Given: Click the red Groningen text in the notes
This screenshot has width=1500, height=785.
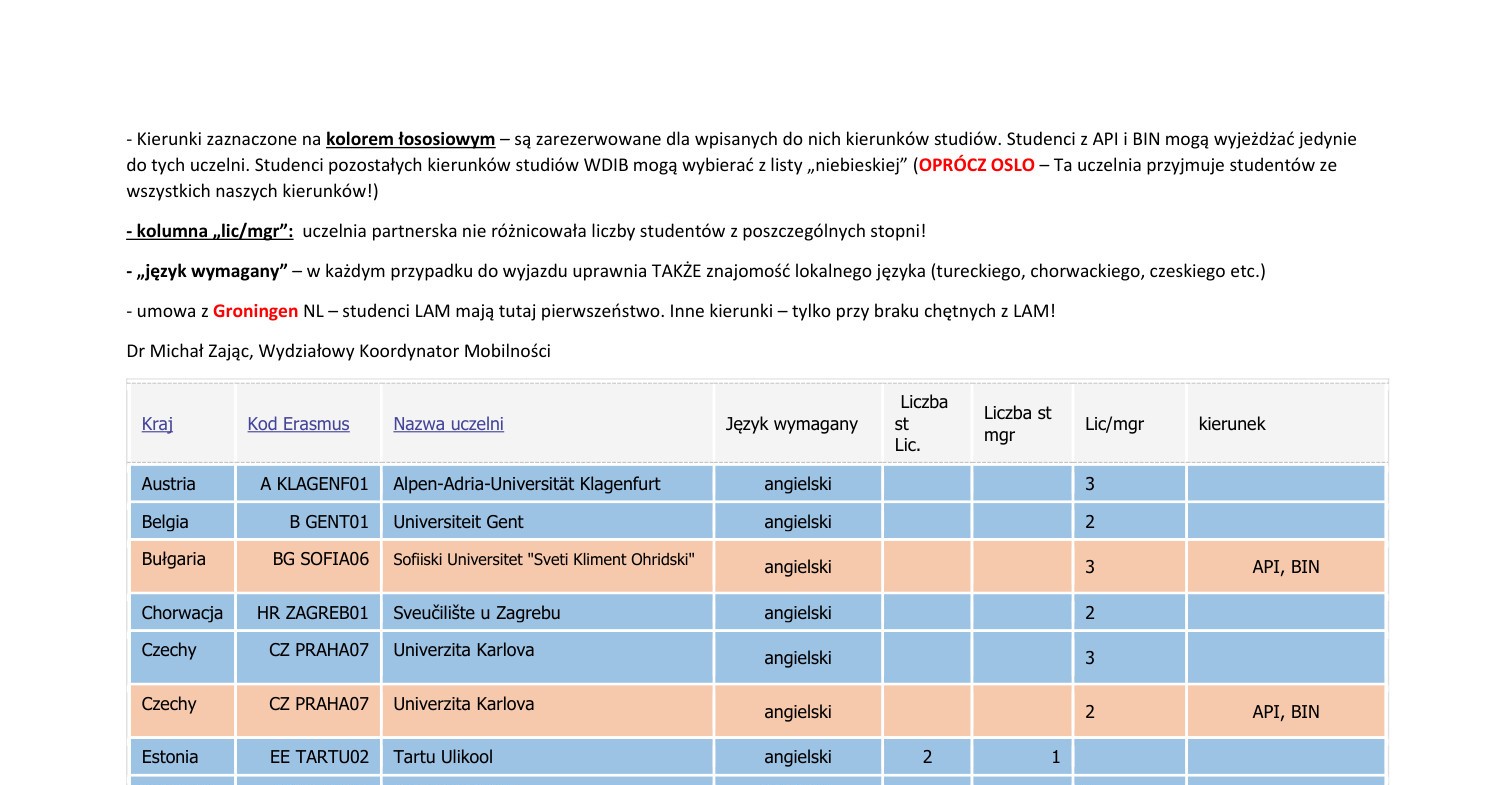Looking at the screenshot, I should coord(255,311).
